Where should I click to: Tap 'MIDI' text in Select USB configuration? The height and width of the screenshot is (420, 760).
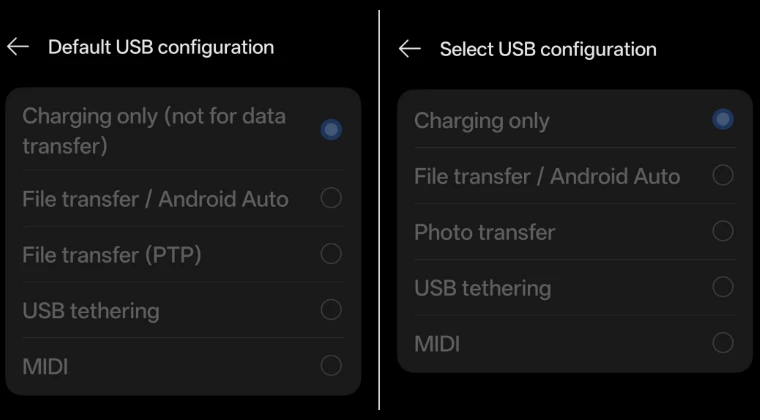pyautogui.click(x=437, y=344)
